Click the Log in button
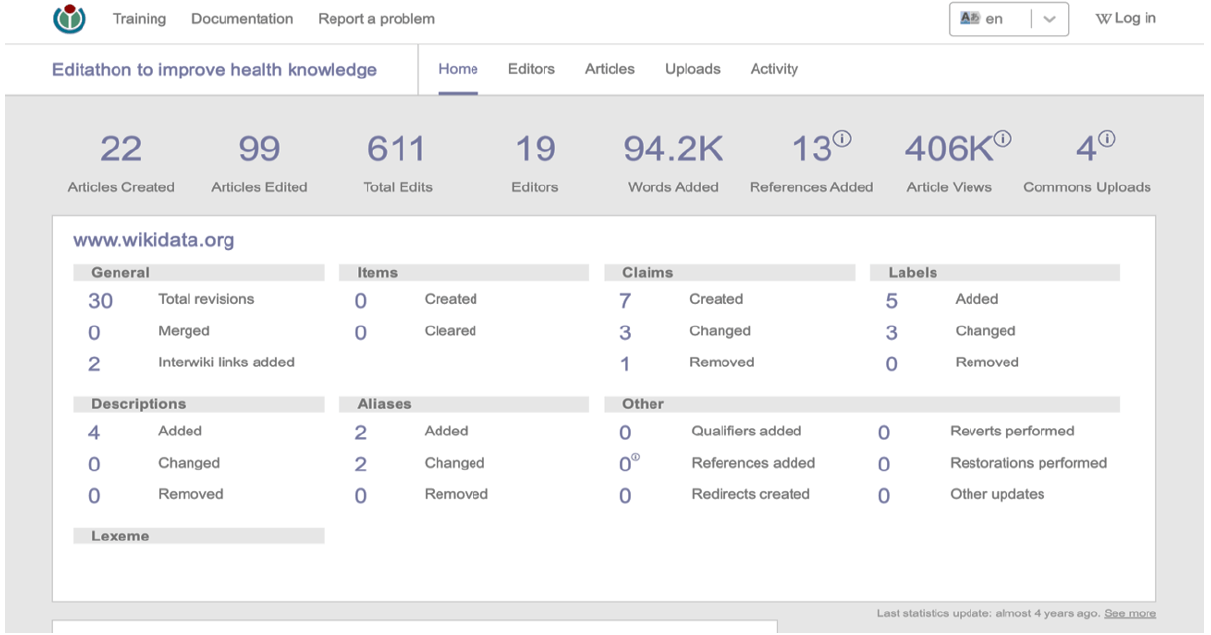Viewport: 1211px width, 635px height. (x=1126, y=19)
